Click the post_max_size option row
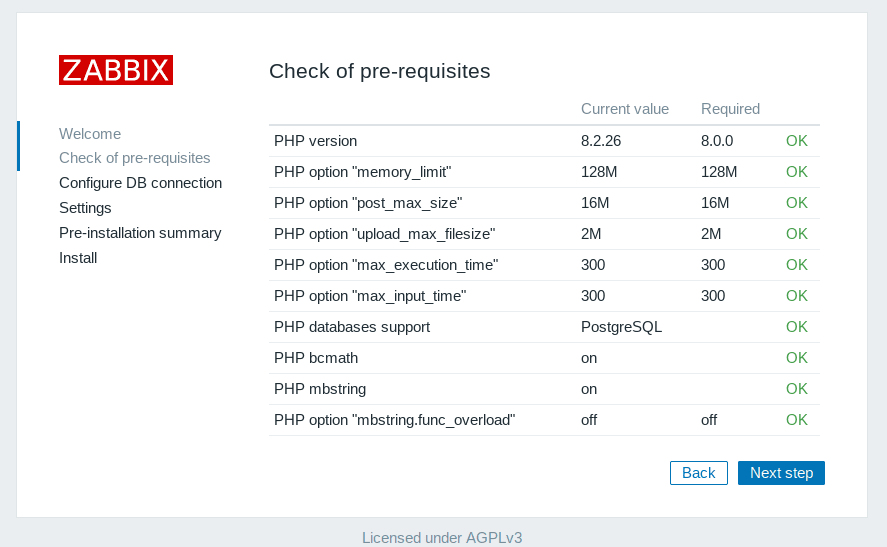Screen dimensions: 887x547 tap(368, 203)
